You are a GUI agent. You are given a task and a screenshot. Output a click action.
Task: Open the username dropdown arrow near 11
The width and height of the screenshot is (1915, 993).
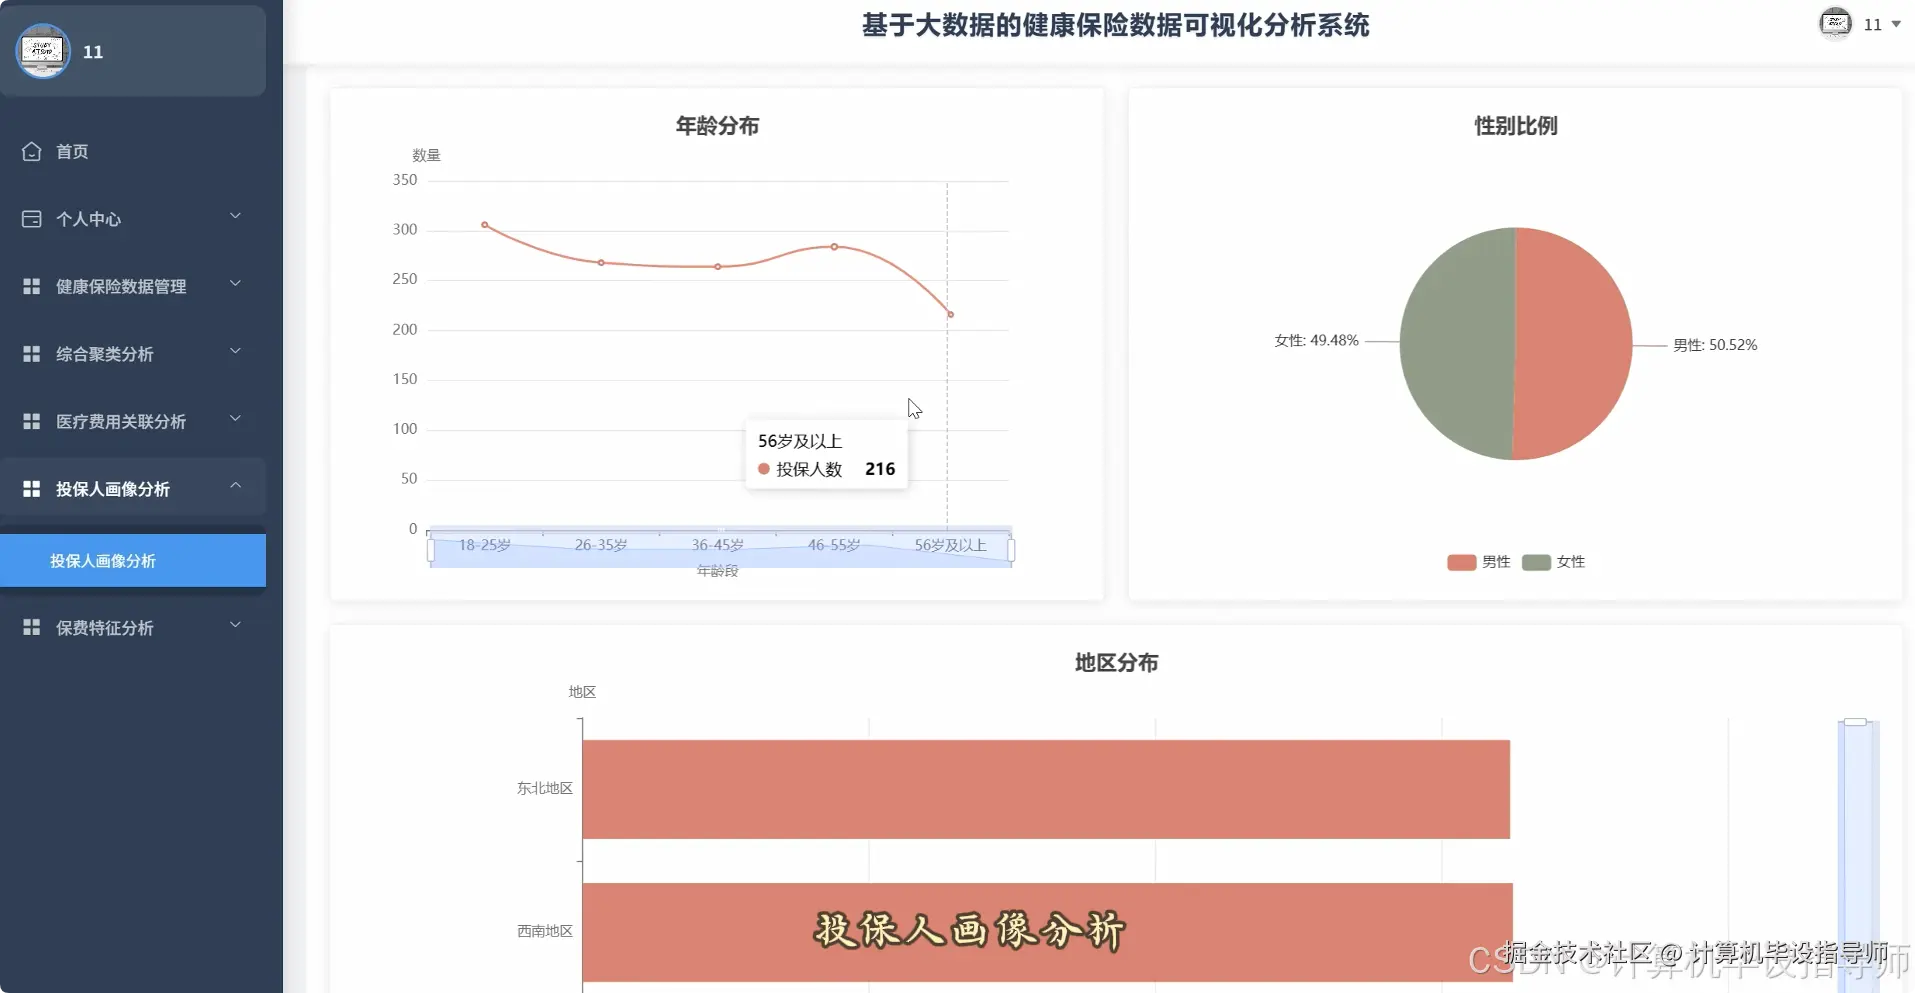1898,23
